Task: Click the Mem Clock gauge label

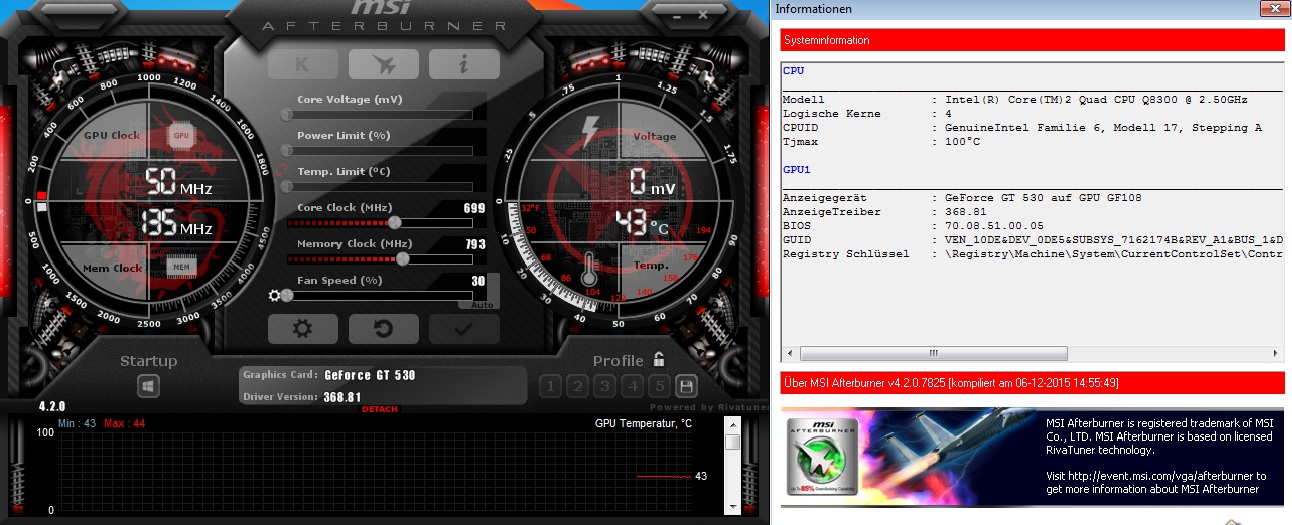Action: 113,268
